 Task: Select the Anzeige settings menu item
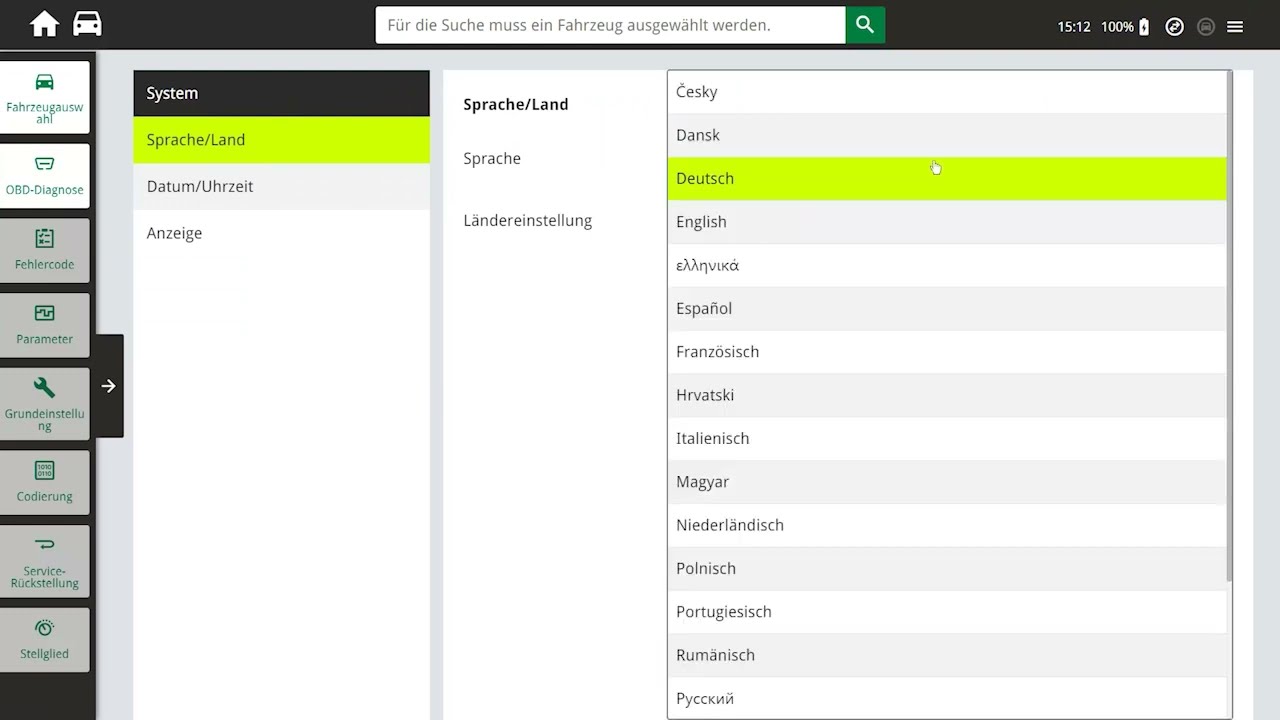click(281, 233)
